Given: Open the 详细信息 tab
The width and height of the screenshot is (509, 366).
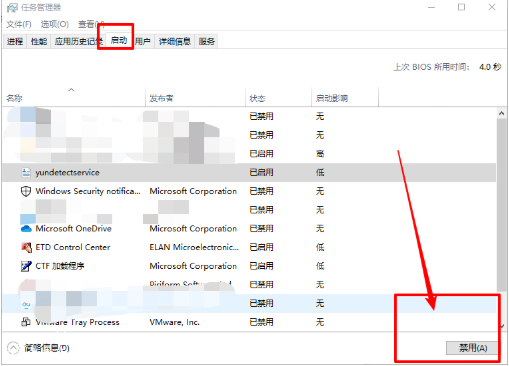Looking at the screenshot, I should pyautogui.click(x=175, y=41).
